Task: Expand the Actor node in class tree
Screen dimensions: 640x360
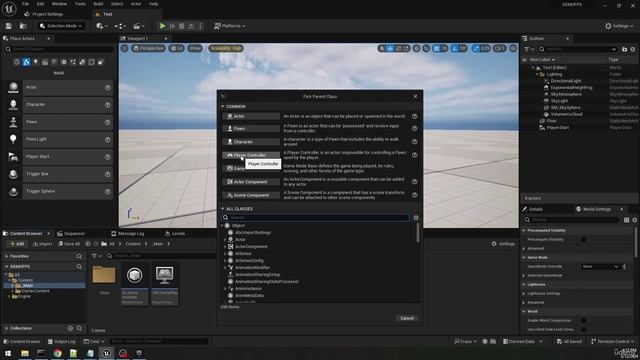Action: pyautogui.click(x=225, y=240)
